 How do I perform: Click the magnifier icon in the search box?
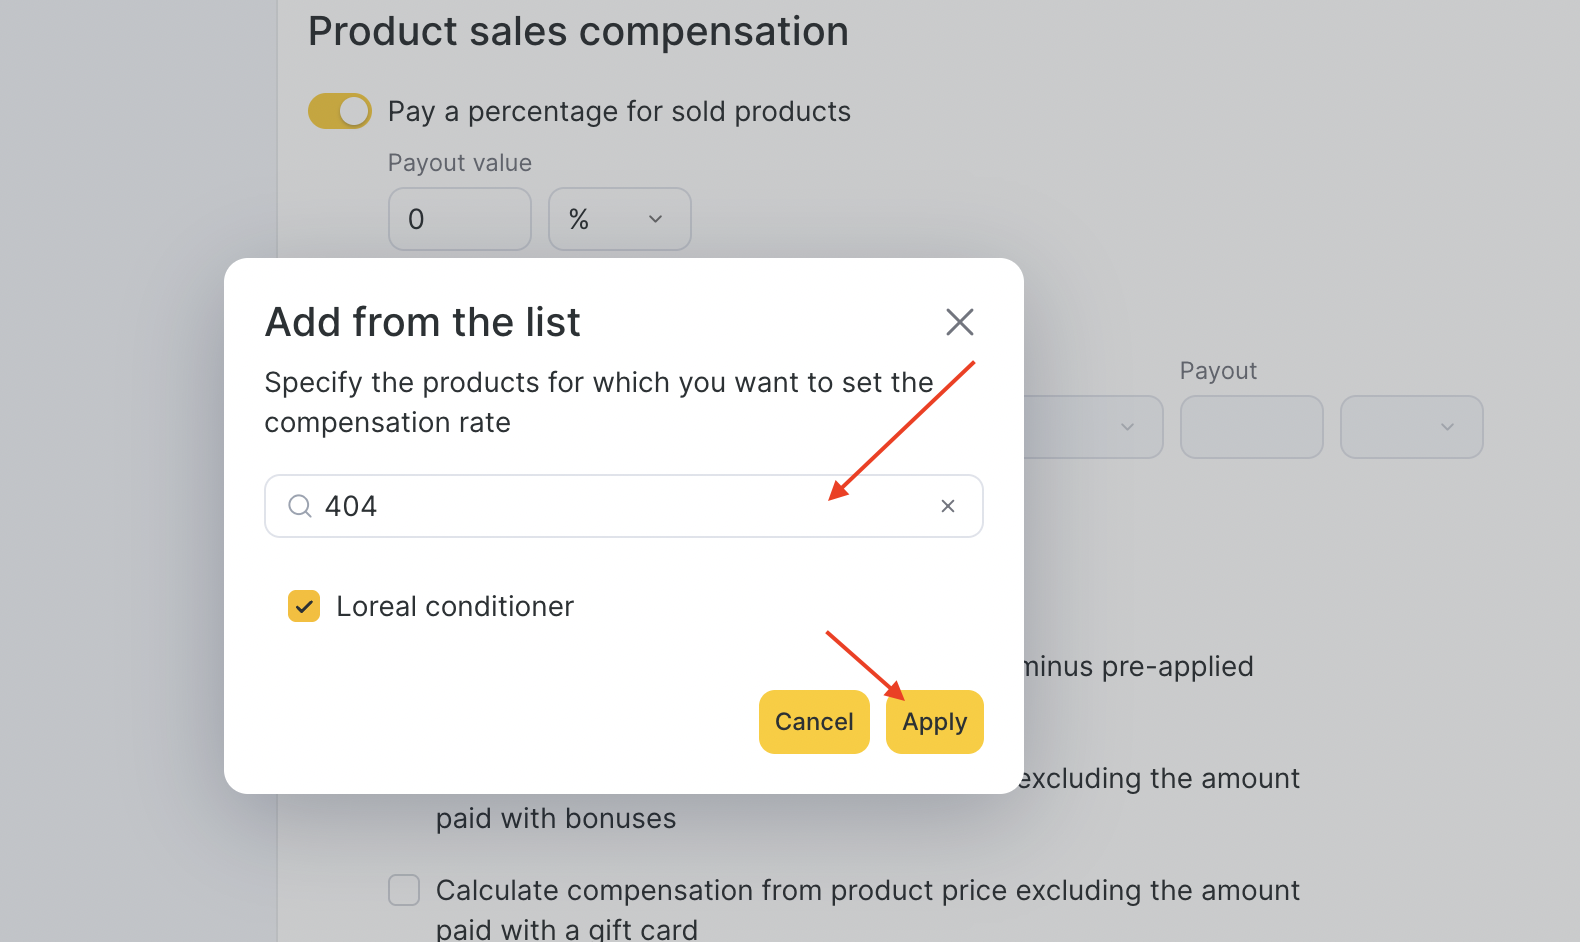(x=300, y=506)
